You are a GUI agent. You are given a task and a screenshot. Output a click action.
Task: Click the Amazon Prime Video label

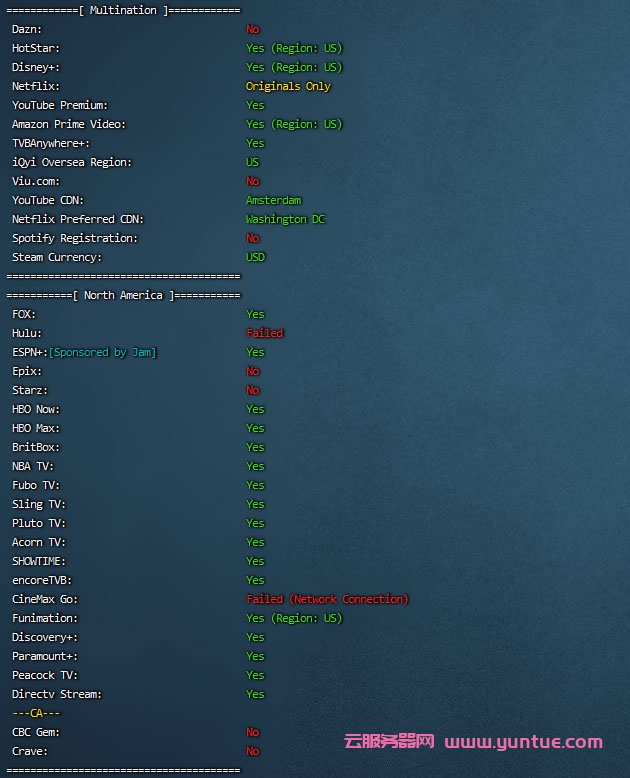(x=65, y=124)
